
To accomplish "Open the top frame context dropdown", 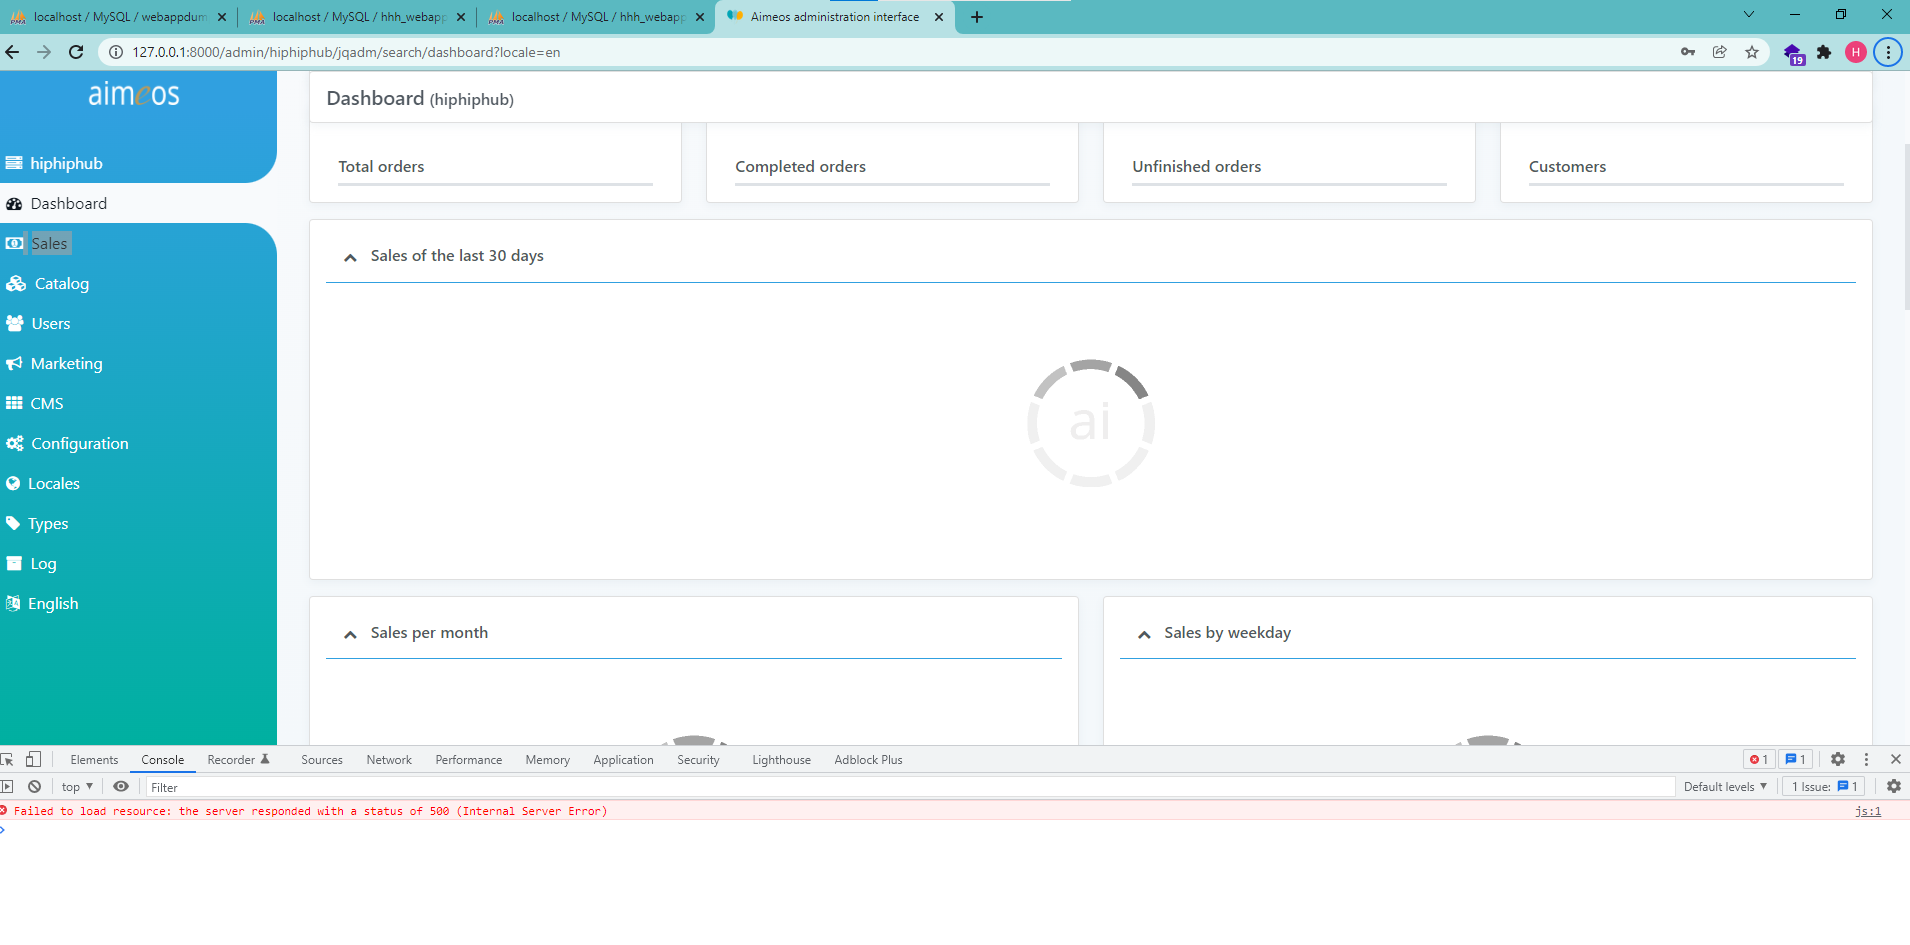I will [x=75, y=786].
